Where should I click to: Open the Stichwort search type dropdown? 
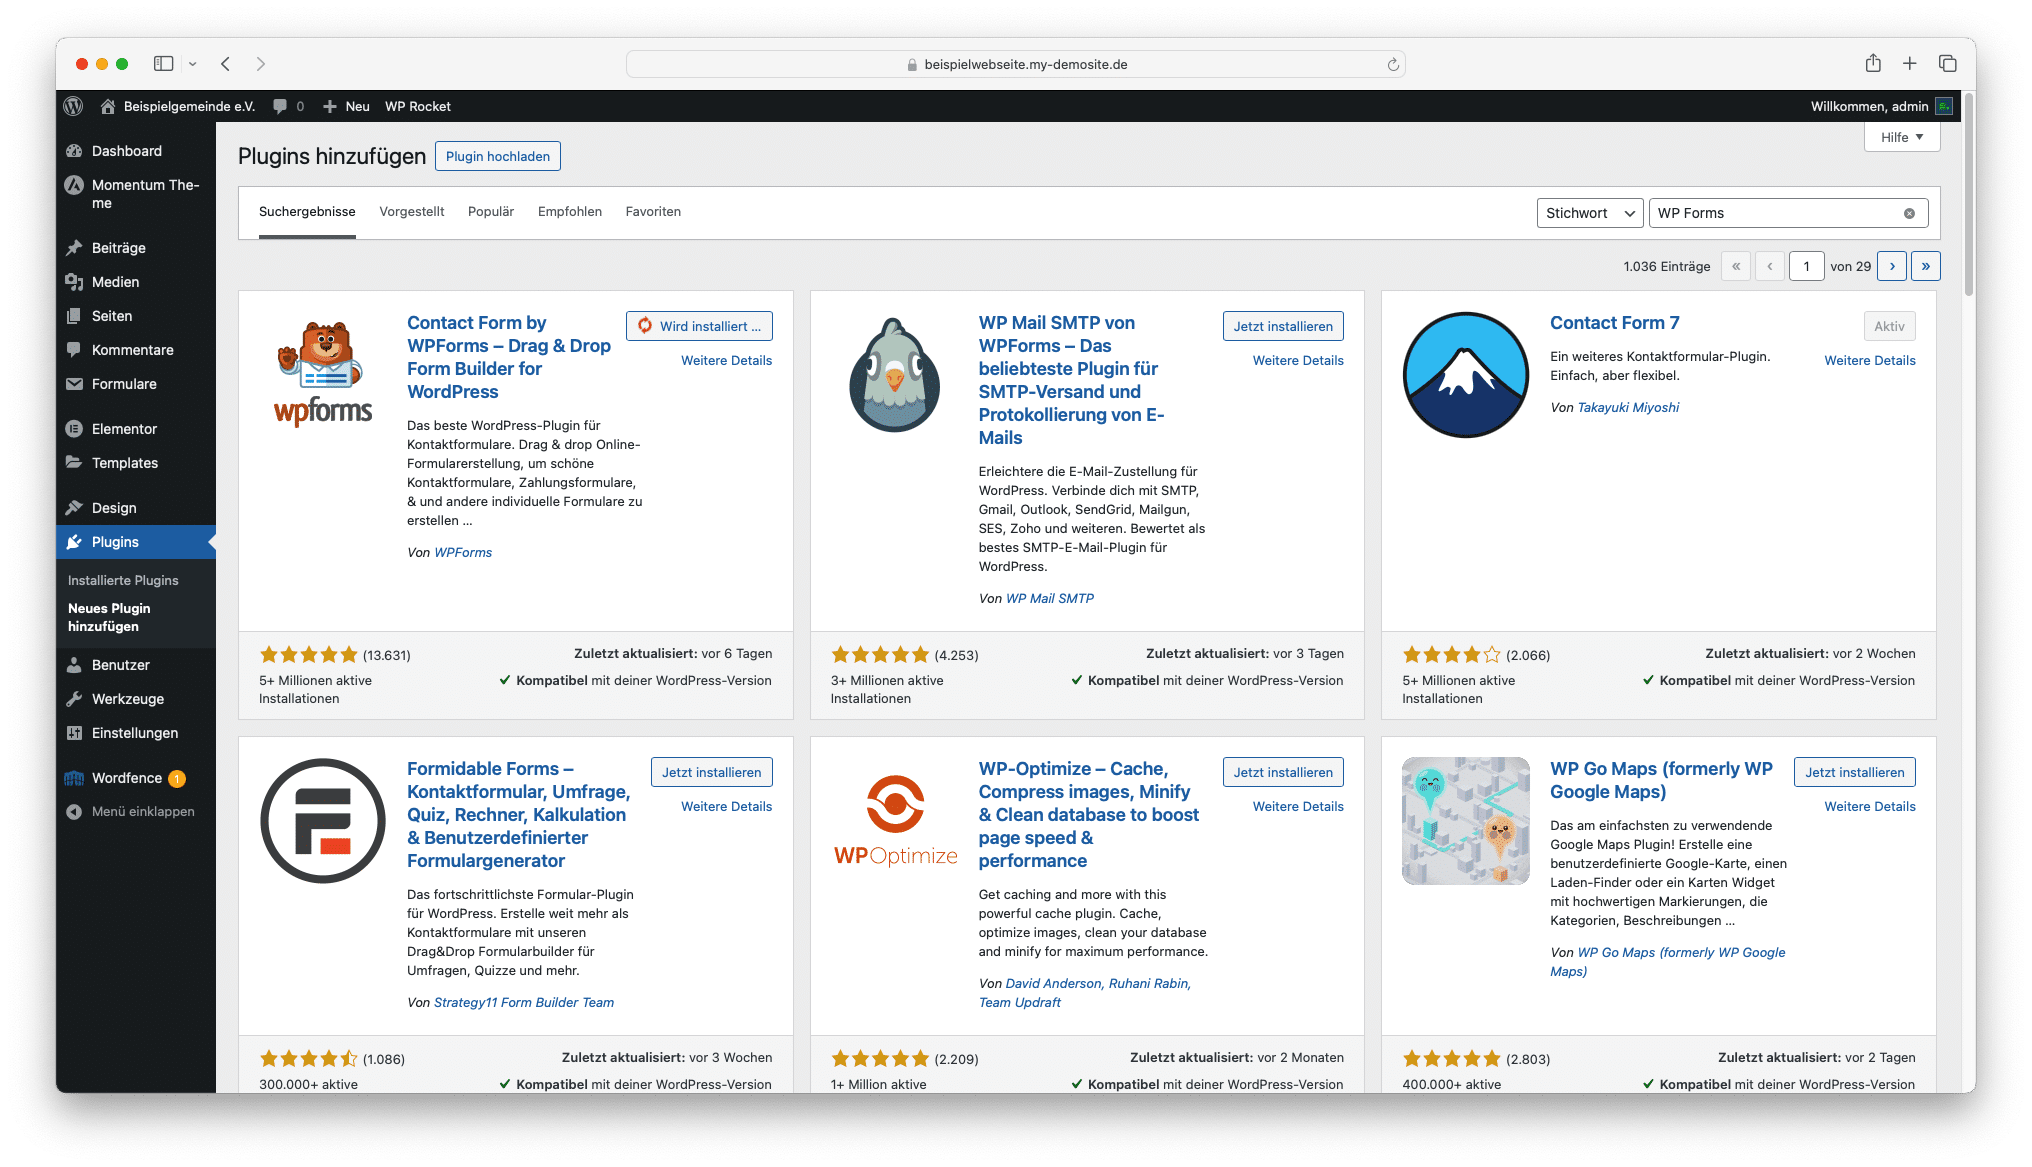[1590, 213]
